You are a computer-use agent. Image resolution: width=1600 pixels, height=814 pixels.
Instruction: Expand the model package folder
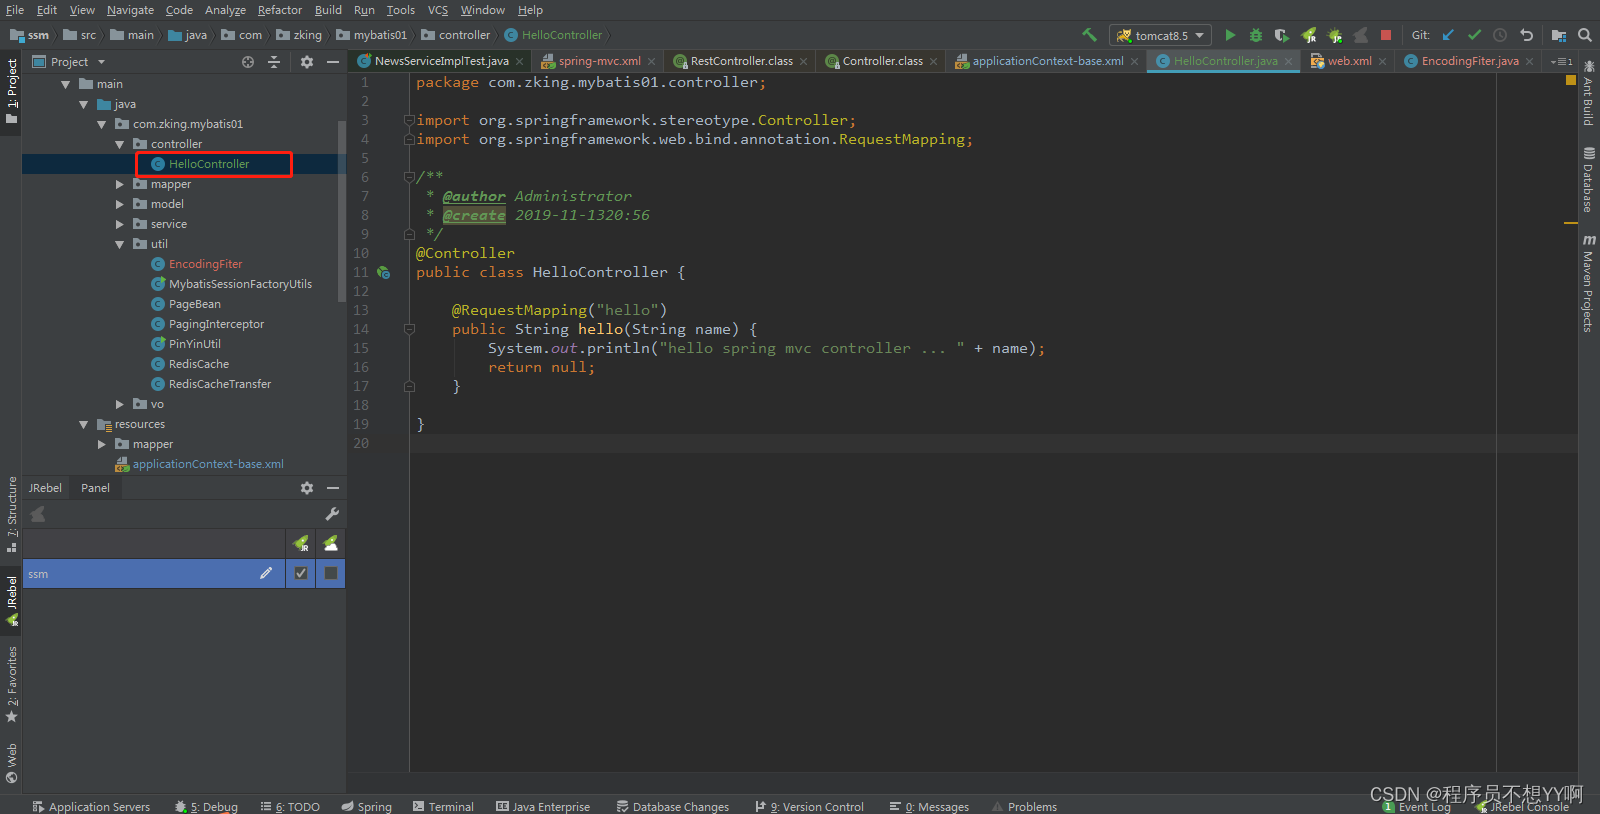click(x=120, y=204)
